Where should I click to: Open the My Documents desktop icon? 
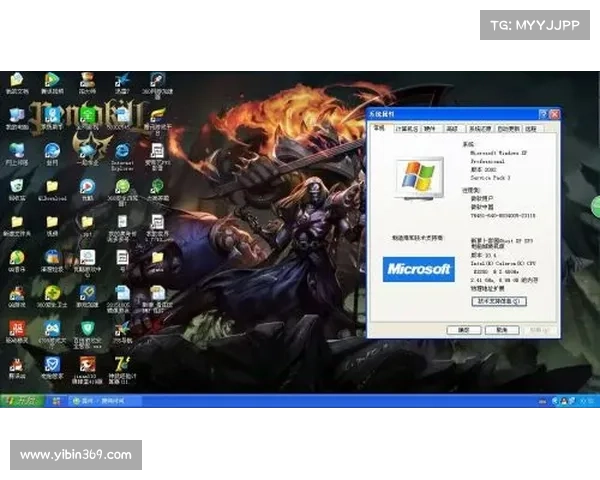[x=17, y=82]
